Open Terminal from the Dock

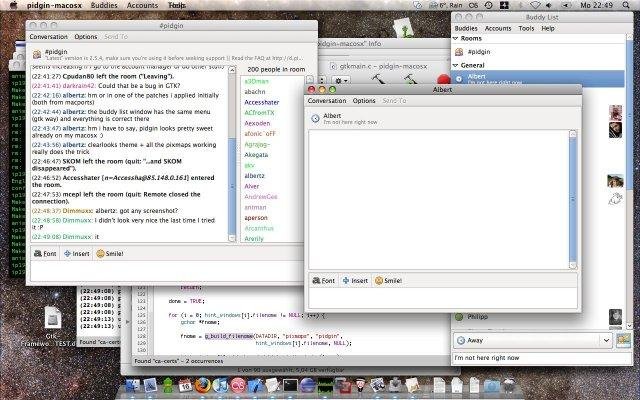290,385
